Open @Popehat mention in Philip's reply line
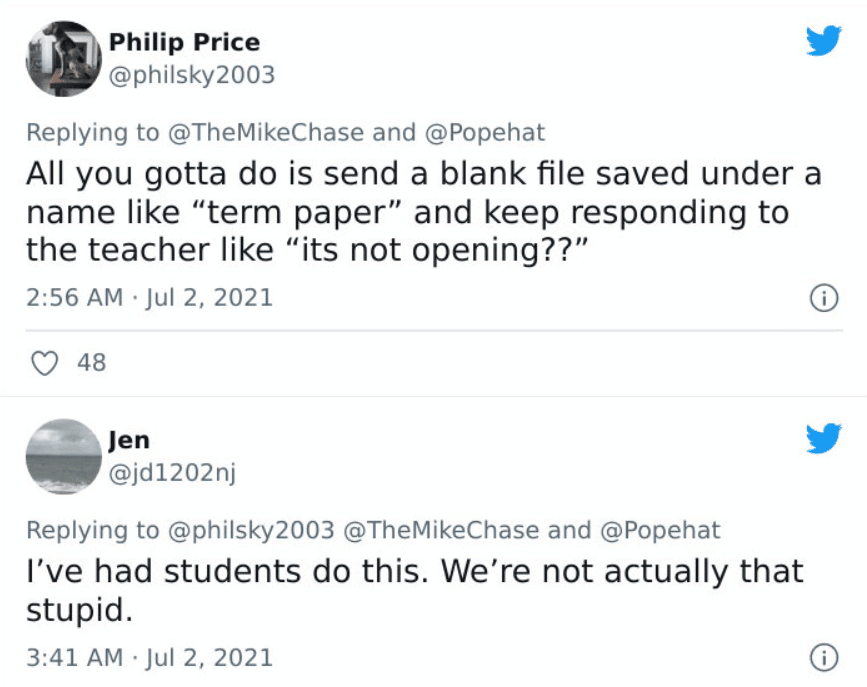 click(484, 132)
